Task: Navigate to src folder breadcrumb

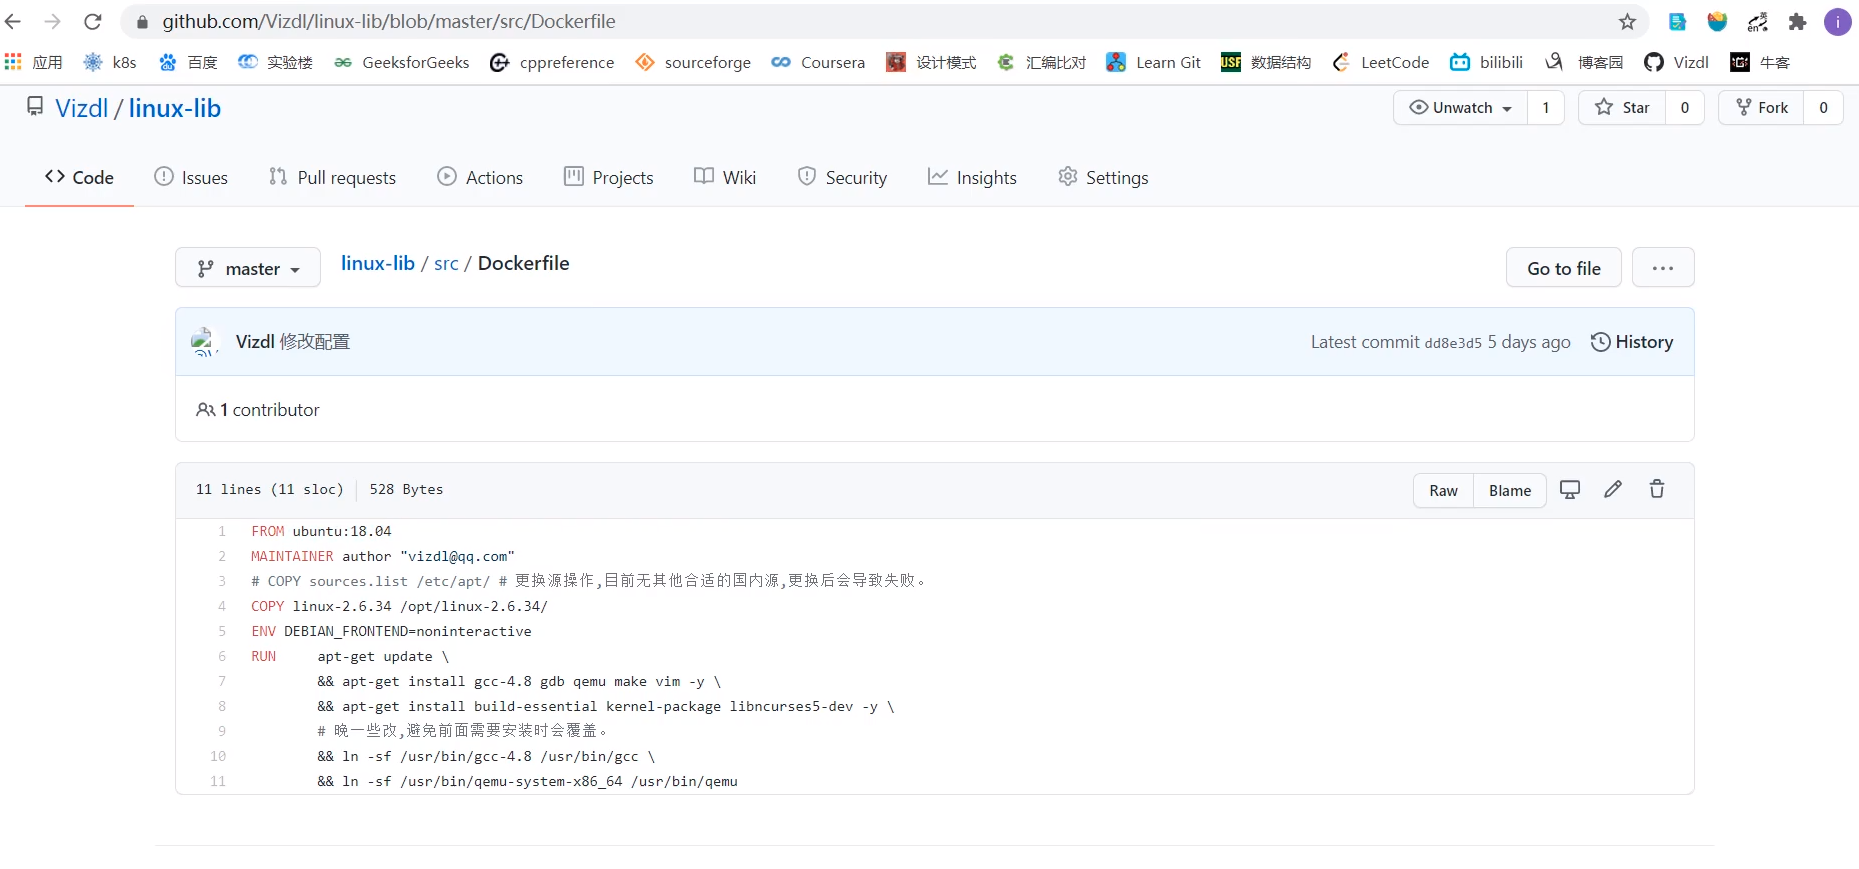Action: click(x=446, y=264)
